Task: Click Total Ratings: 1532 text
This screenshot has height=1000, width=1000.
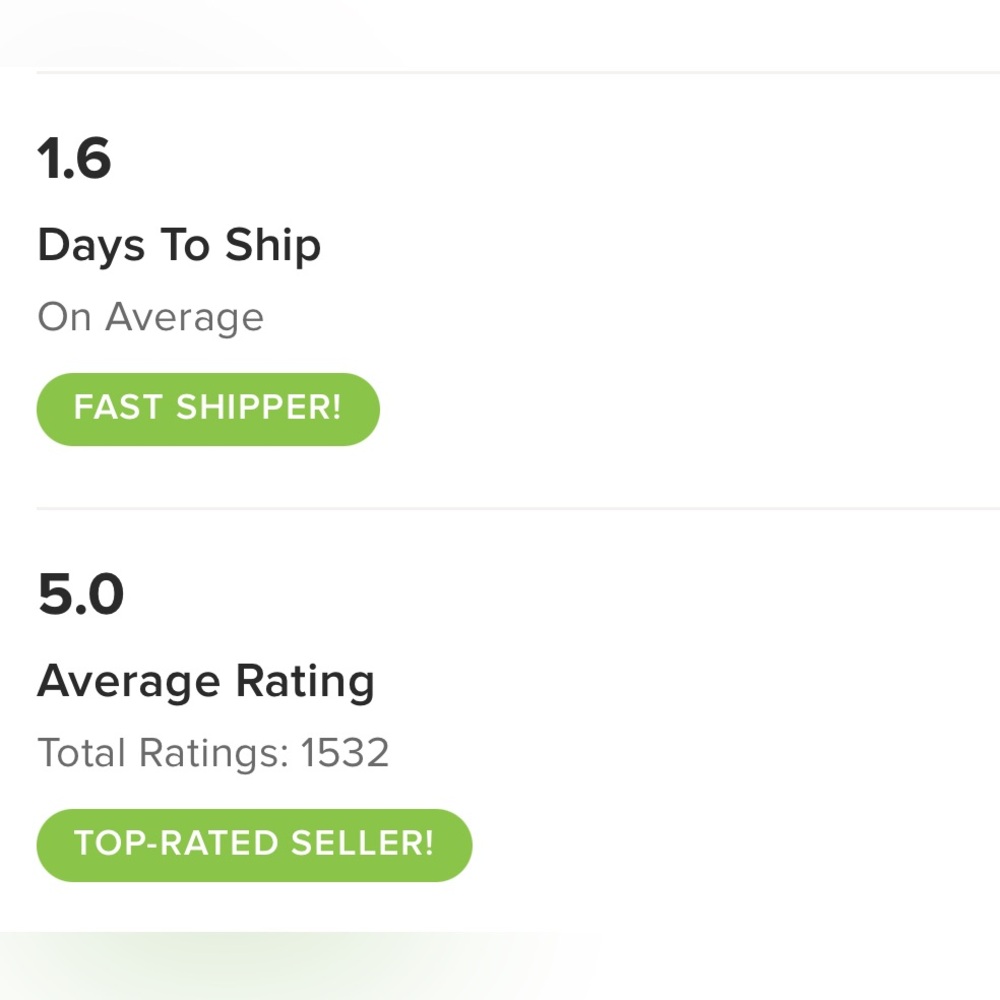Action: click(x=213, y=753)
